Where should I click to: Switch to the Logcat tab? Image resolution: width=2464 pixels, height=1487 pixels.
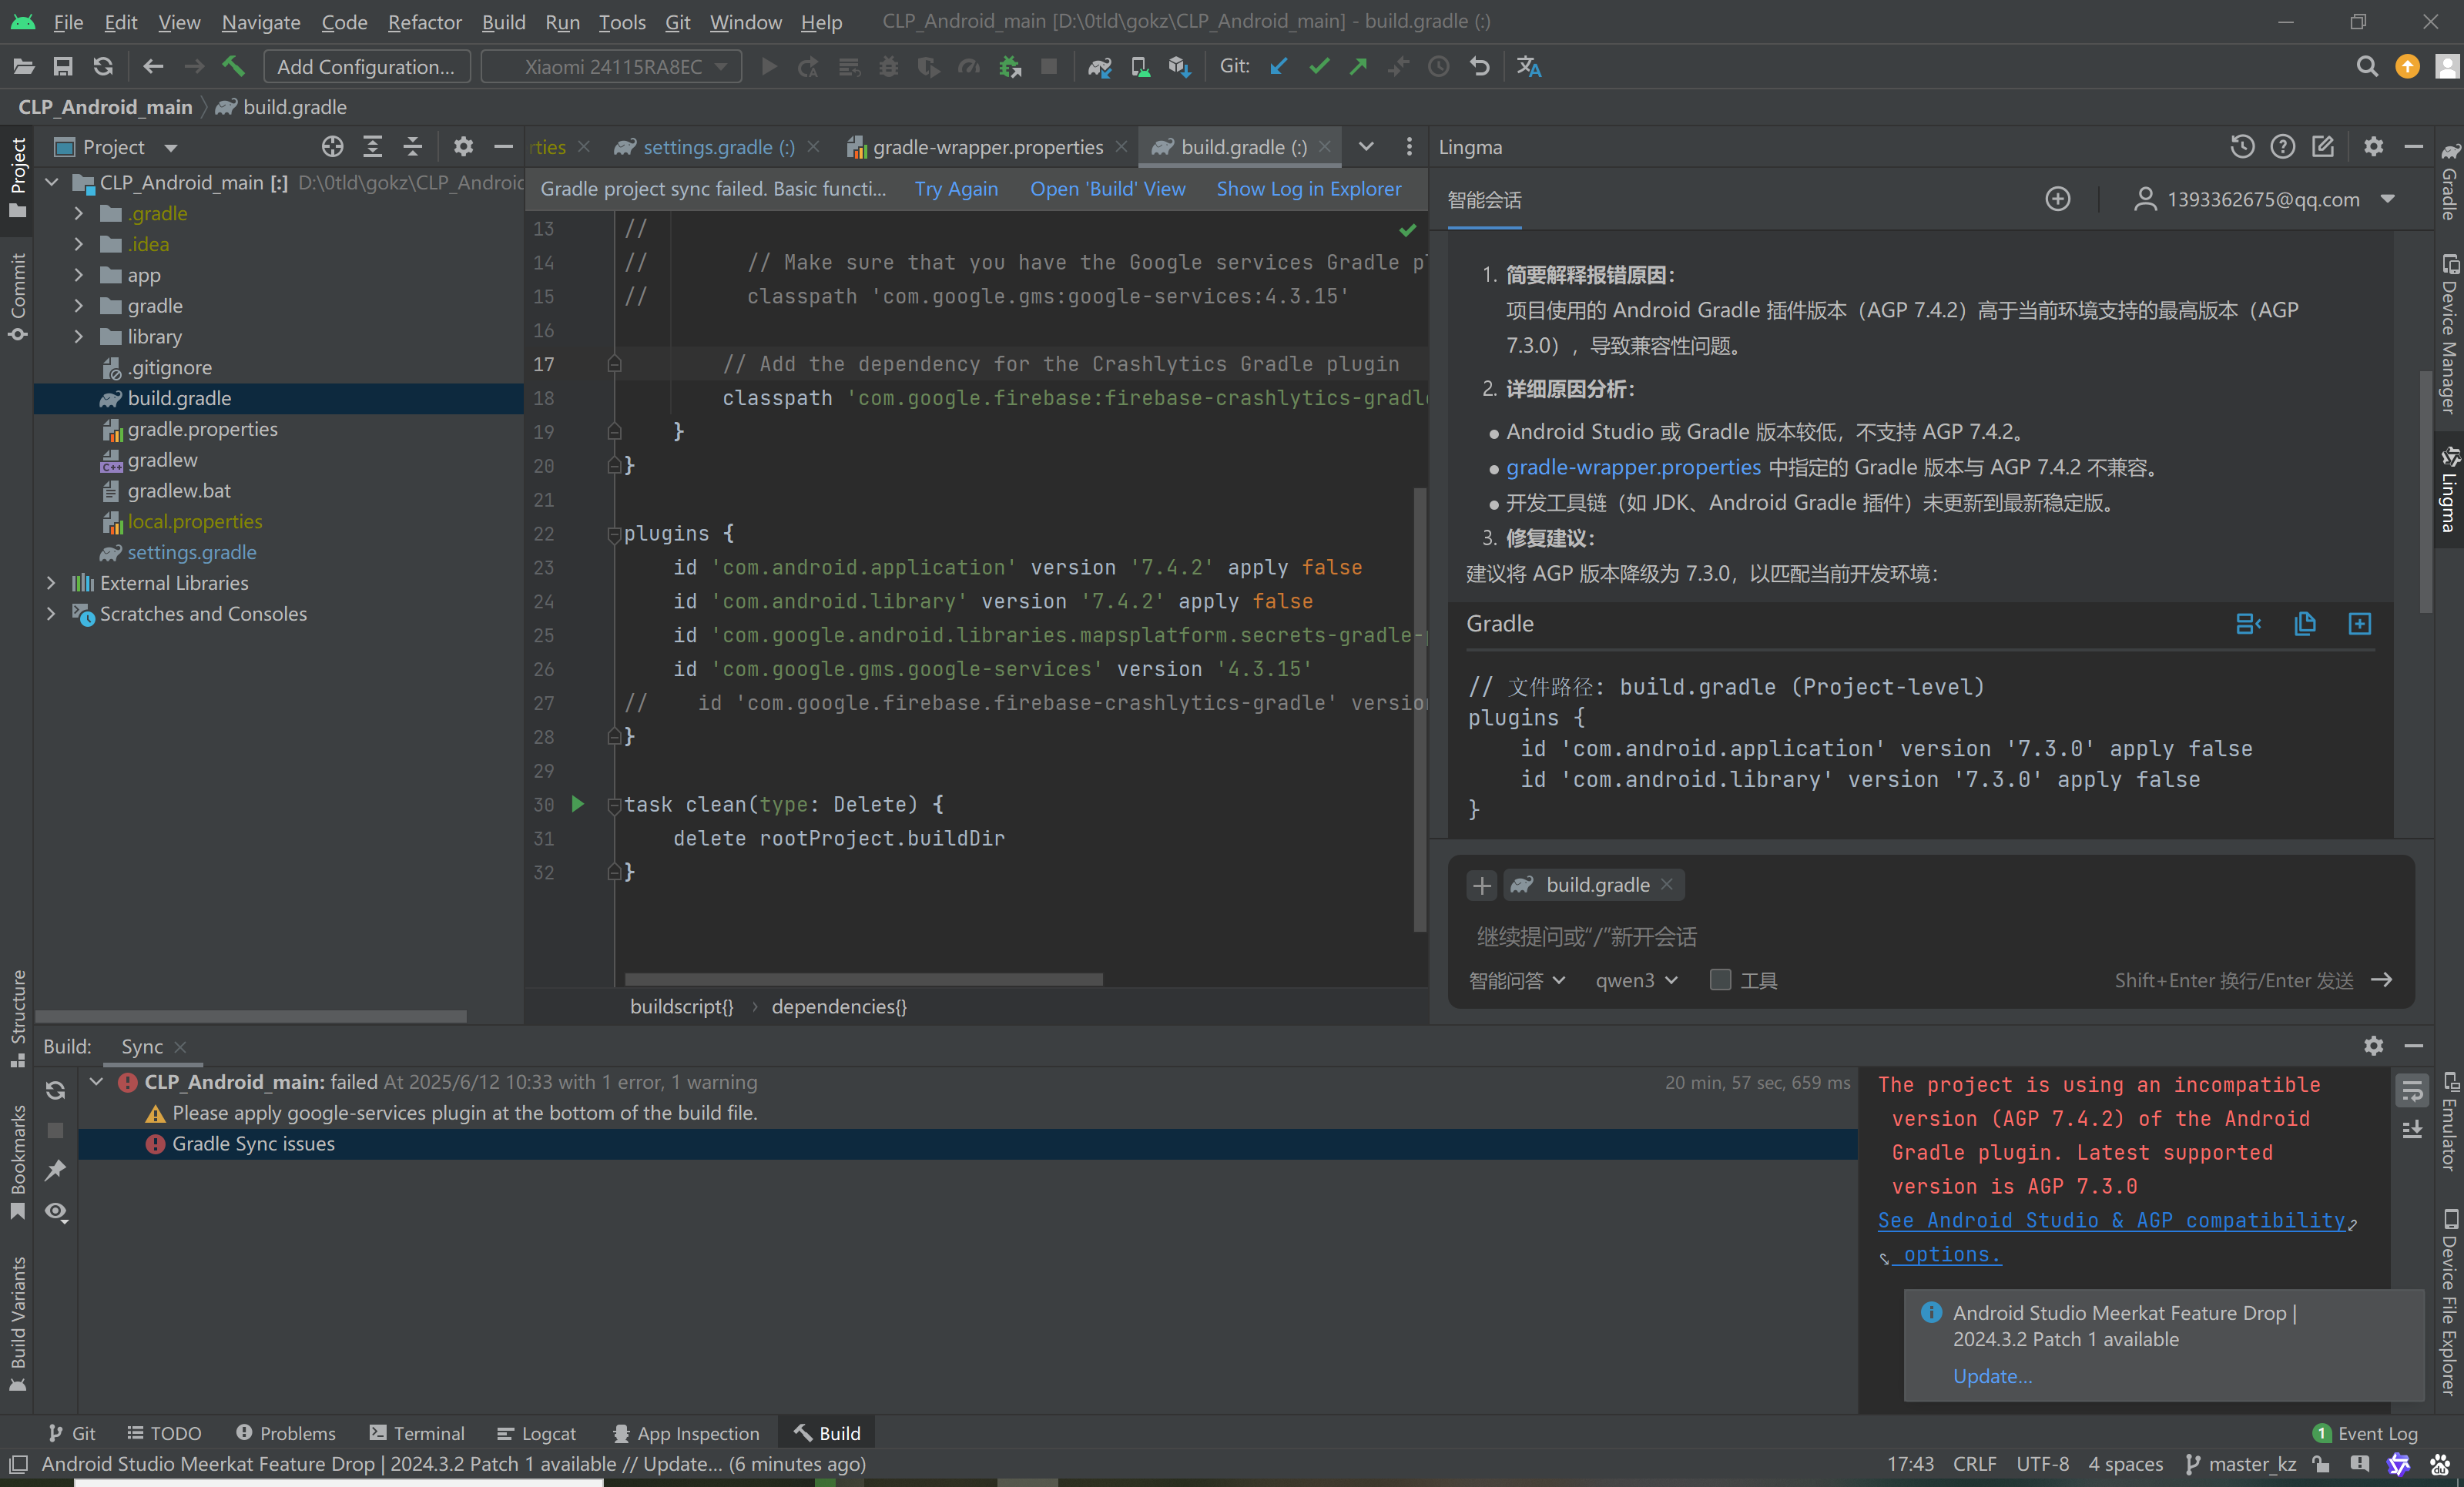tap(537, 1432)
